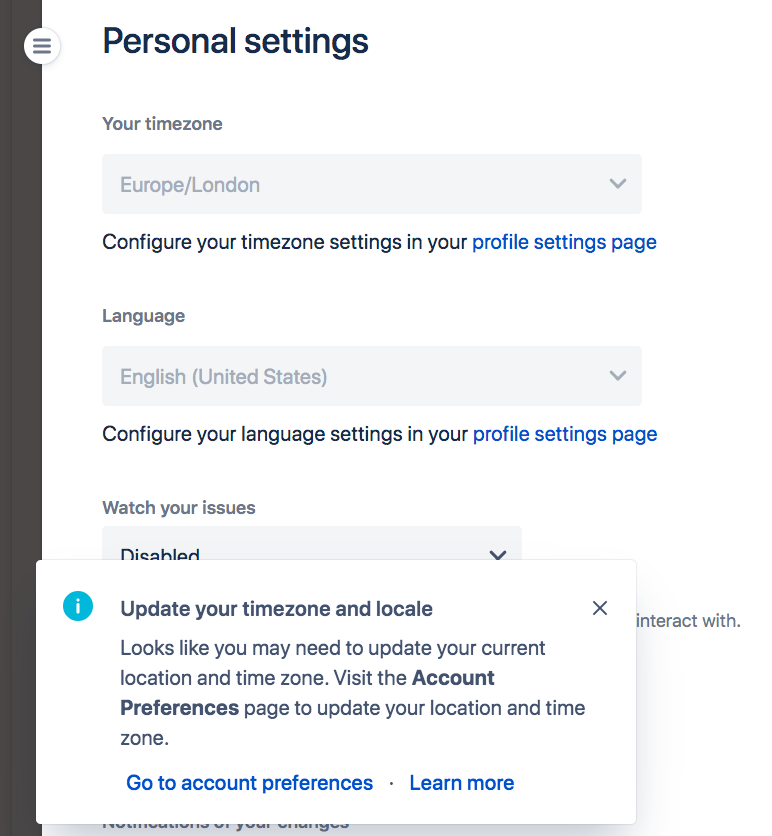Click the Update your timezone and locale title

tap(276, 608)
